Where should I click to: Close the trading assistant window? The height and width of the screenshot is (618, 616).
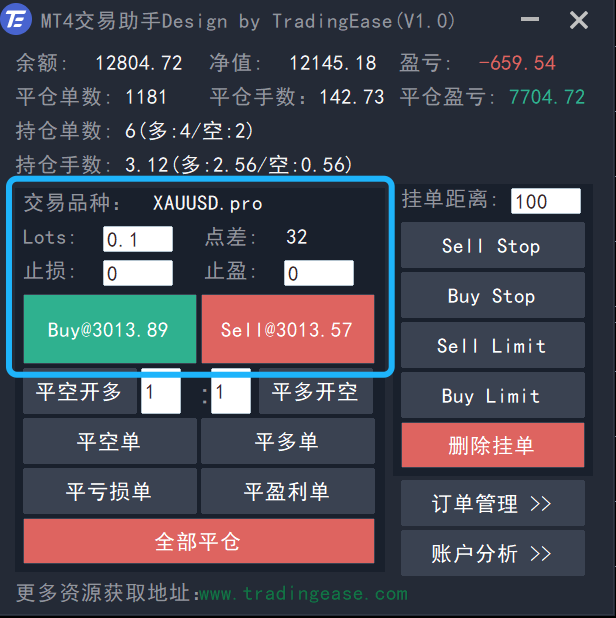click(x=578, y=20)
